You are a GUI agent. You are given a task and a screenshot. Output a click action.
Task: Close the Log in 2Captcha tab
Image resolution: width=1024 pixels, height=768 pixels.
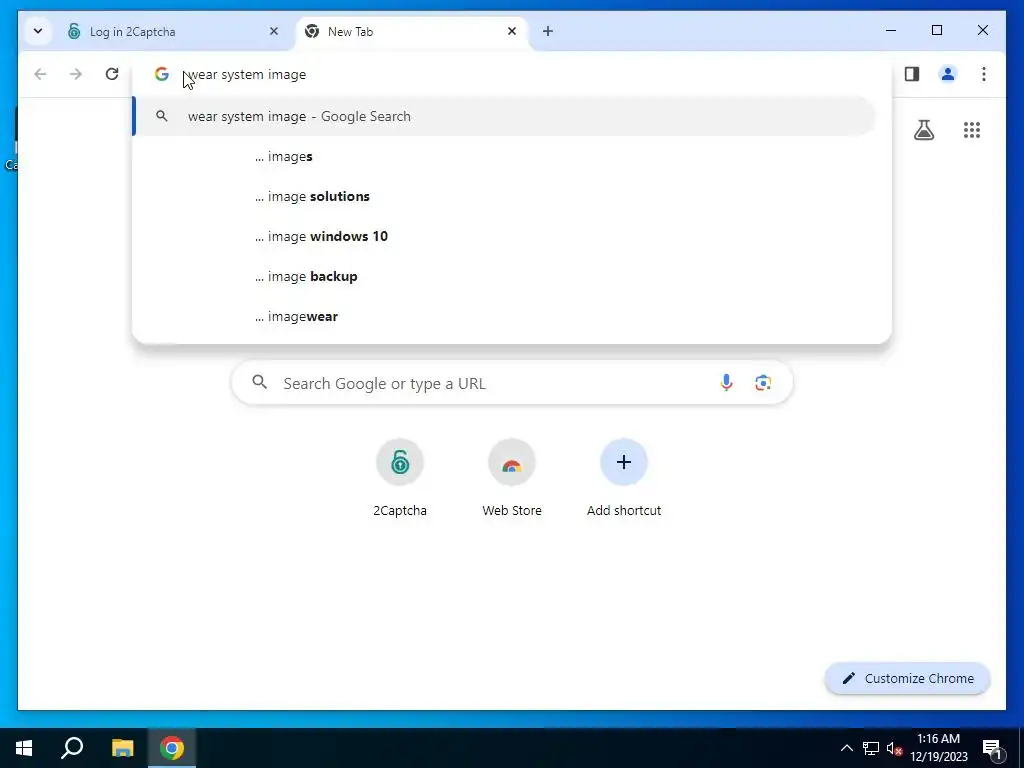pyautogui.click(x=274, y=31)
